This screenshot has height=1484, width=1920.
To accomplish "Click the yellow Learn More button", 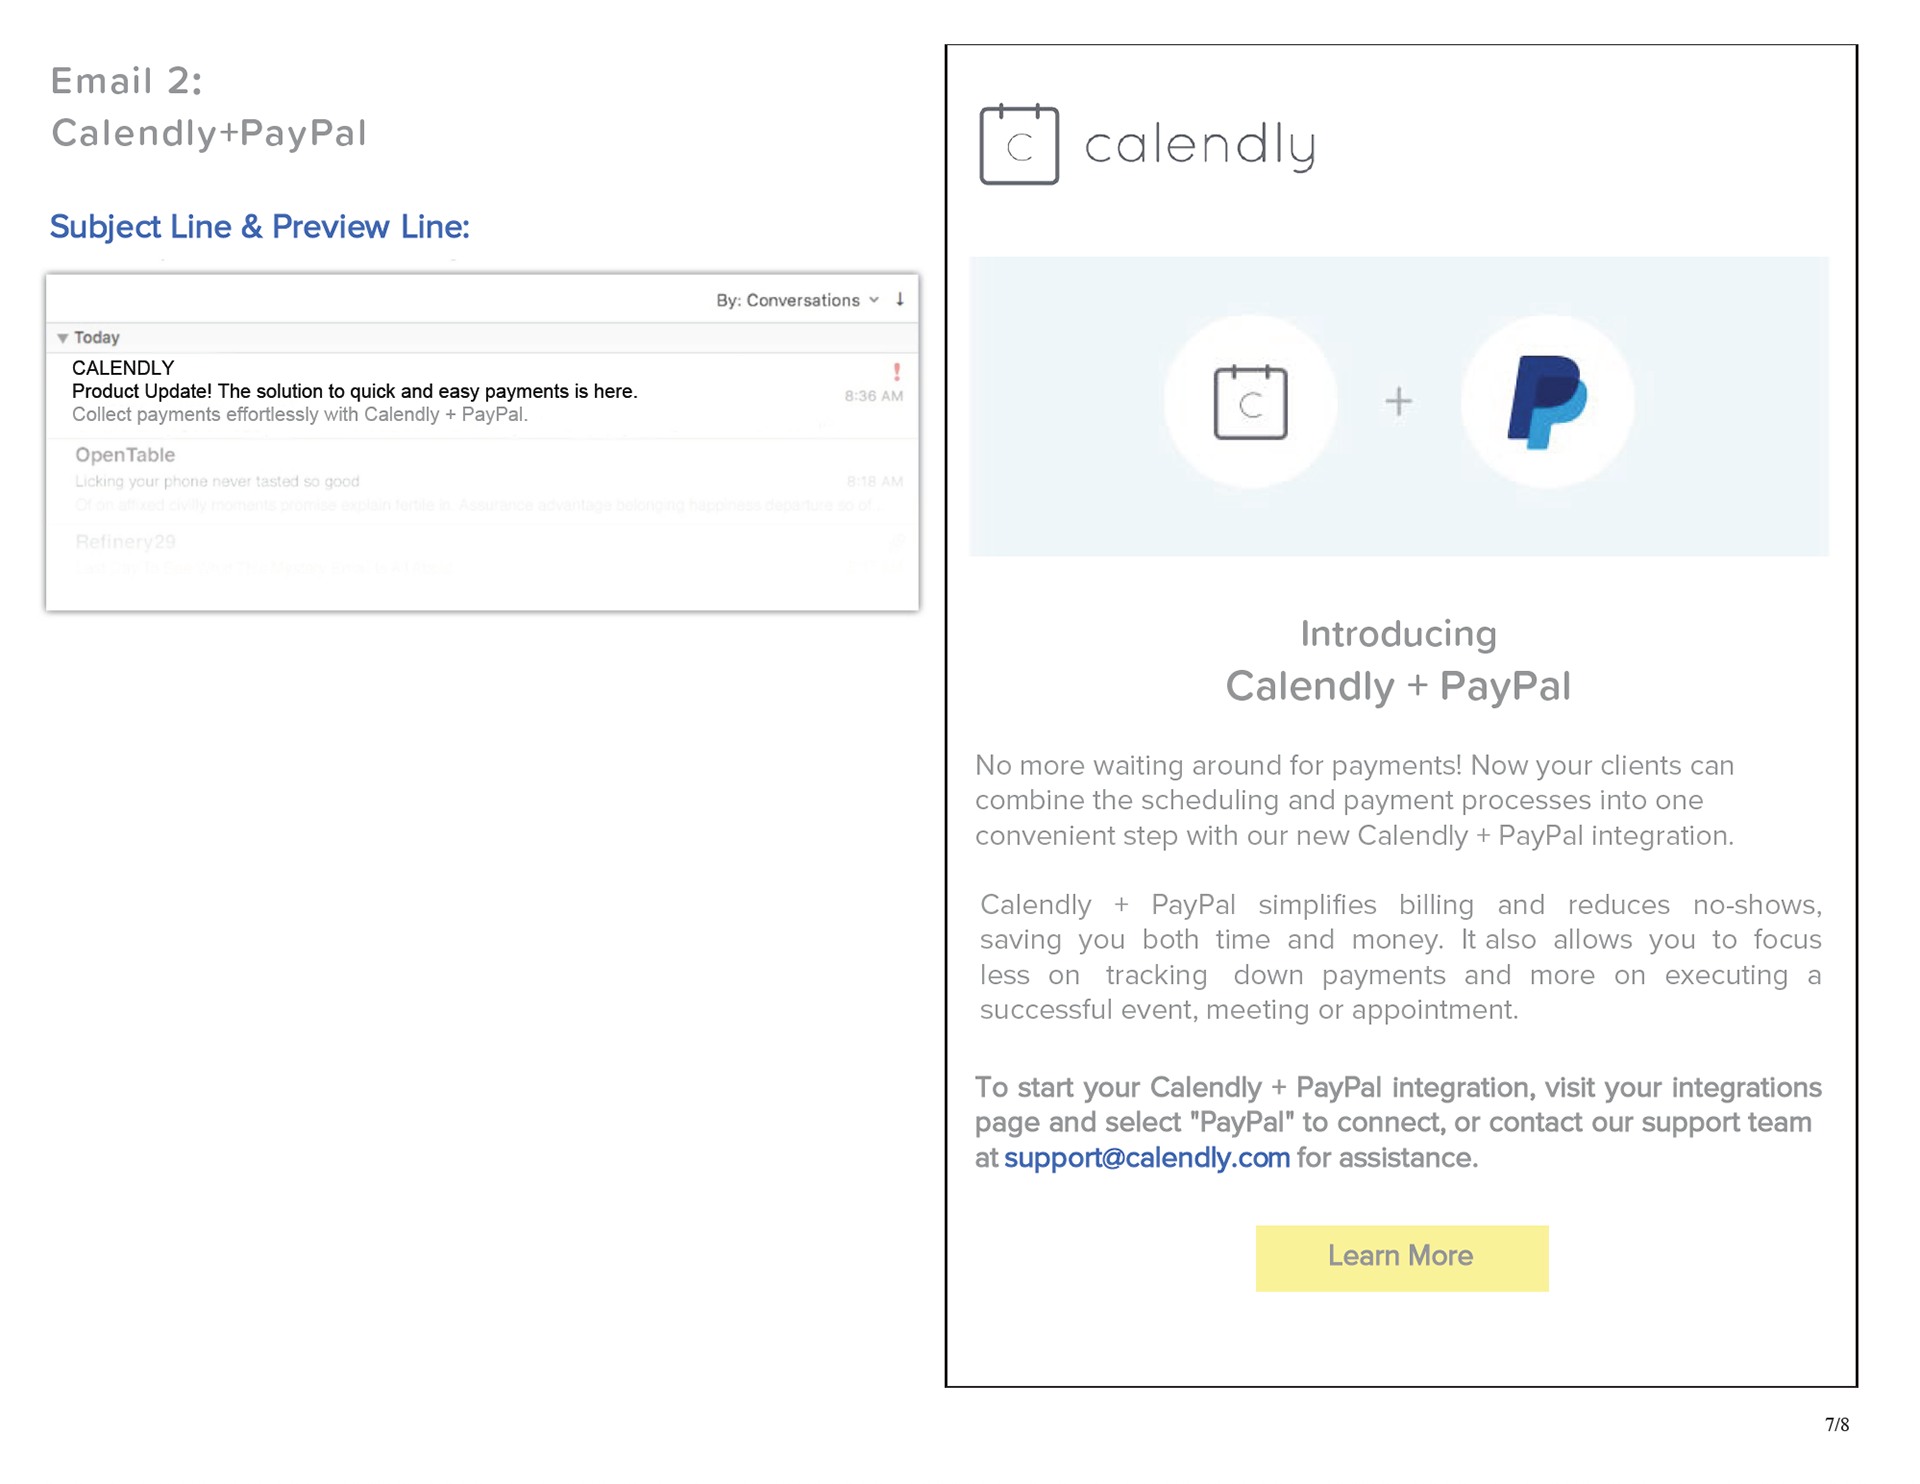I will coord(1401,1257).
